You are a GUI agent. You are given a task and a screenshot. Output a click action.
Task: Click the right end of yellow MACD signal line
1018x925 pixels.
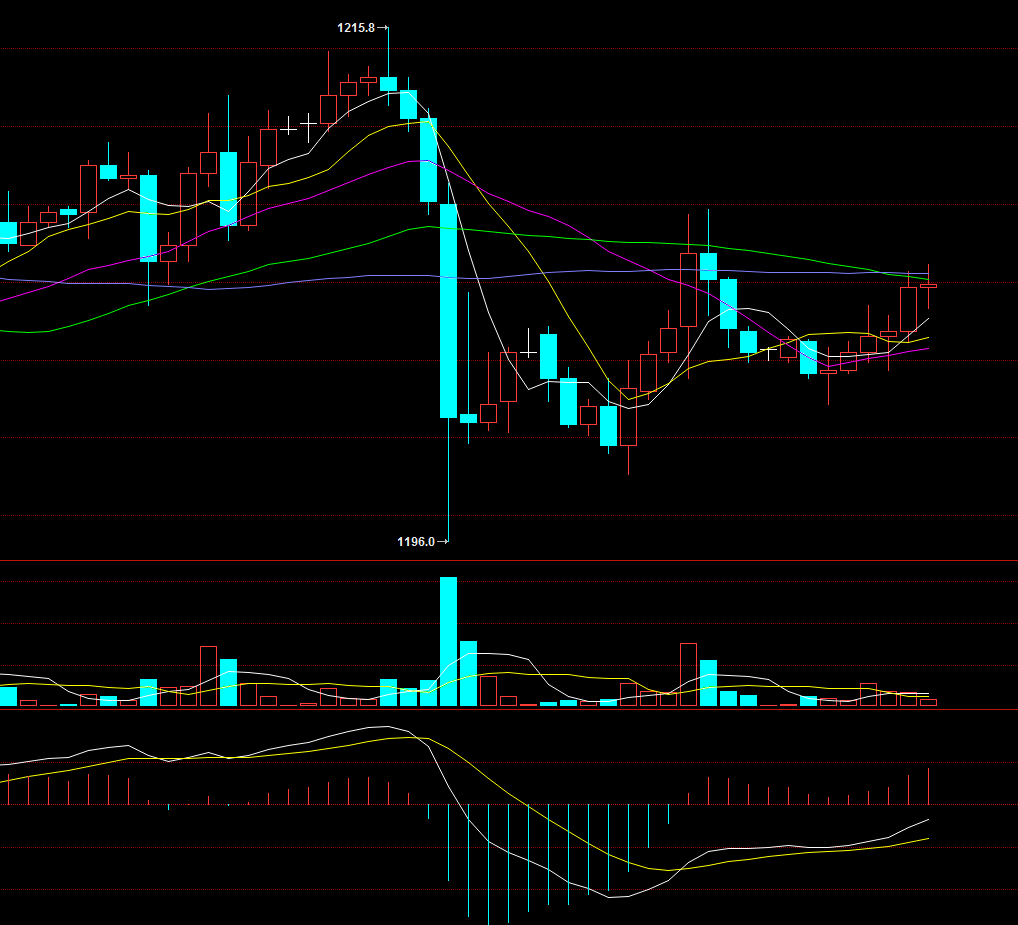928,838
